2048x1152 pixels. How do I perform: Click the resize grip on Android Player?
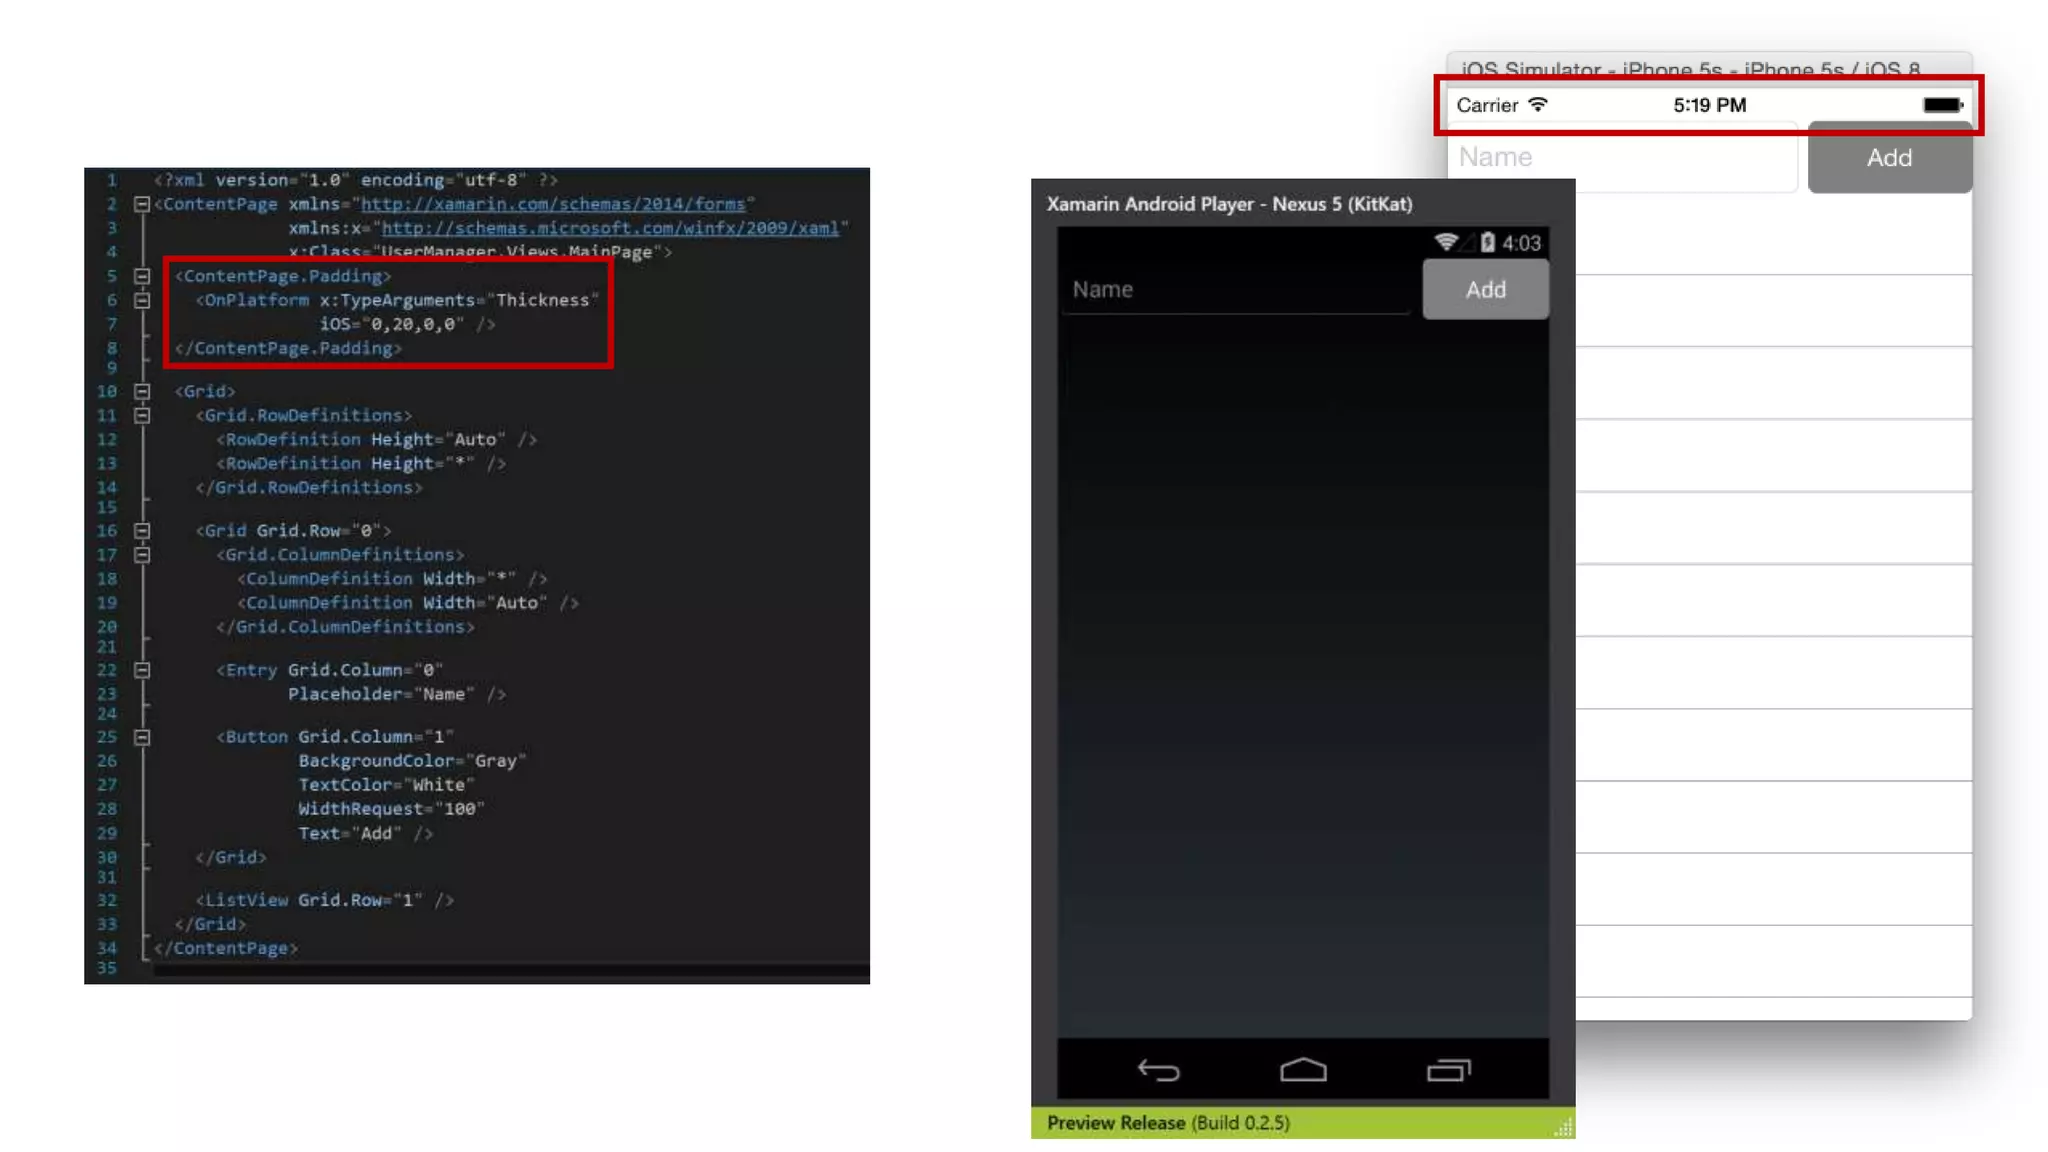[x=1564, y=1128]
